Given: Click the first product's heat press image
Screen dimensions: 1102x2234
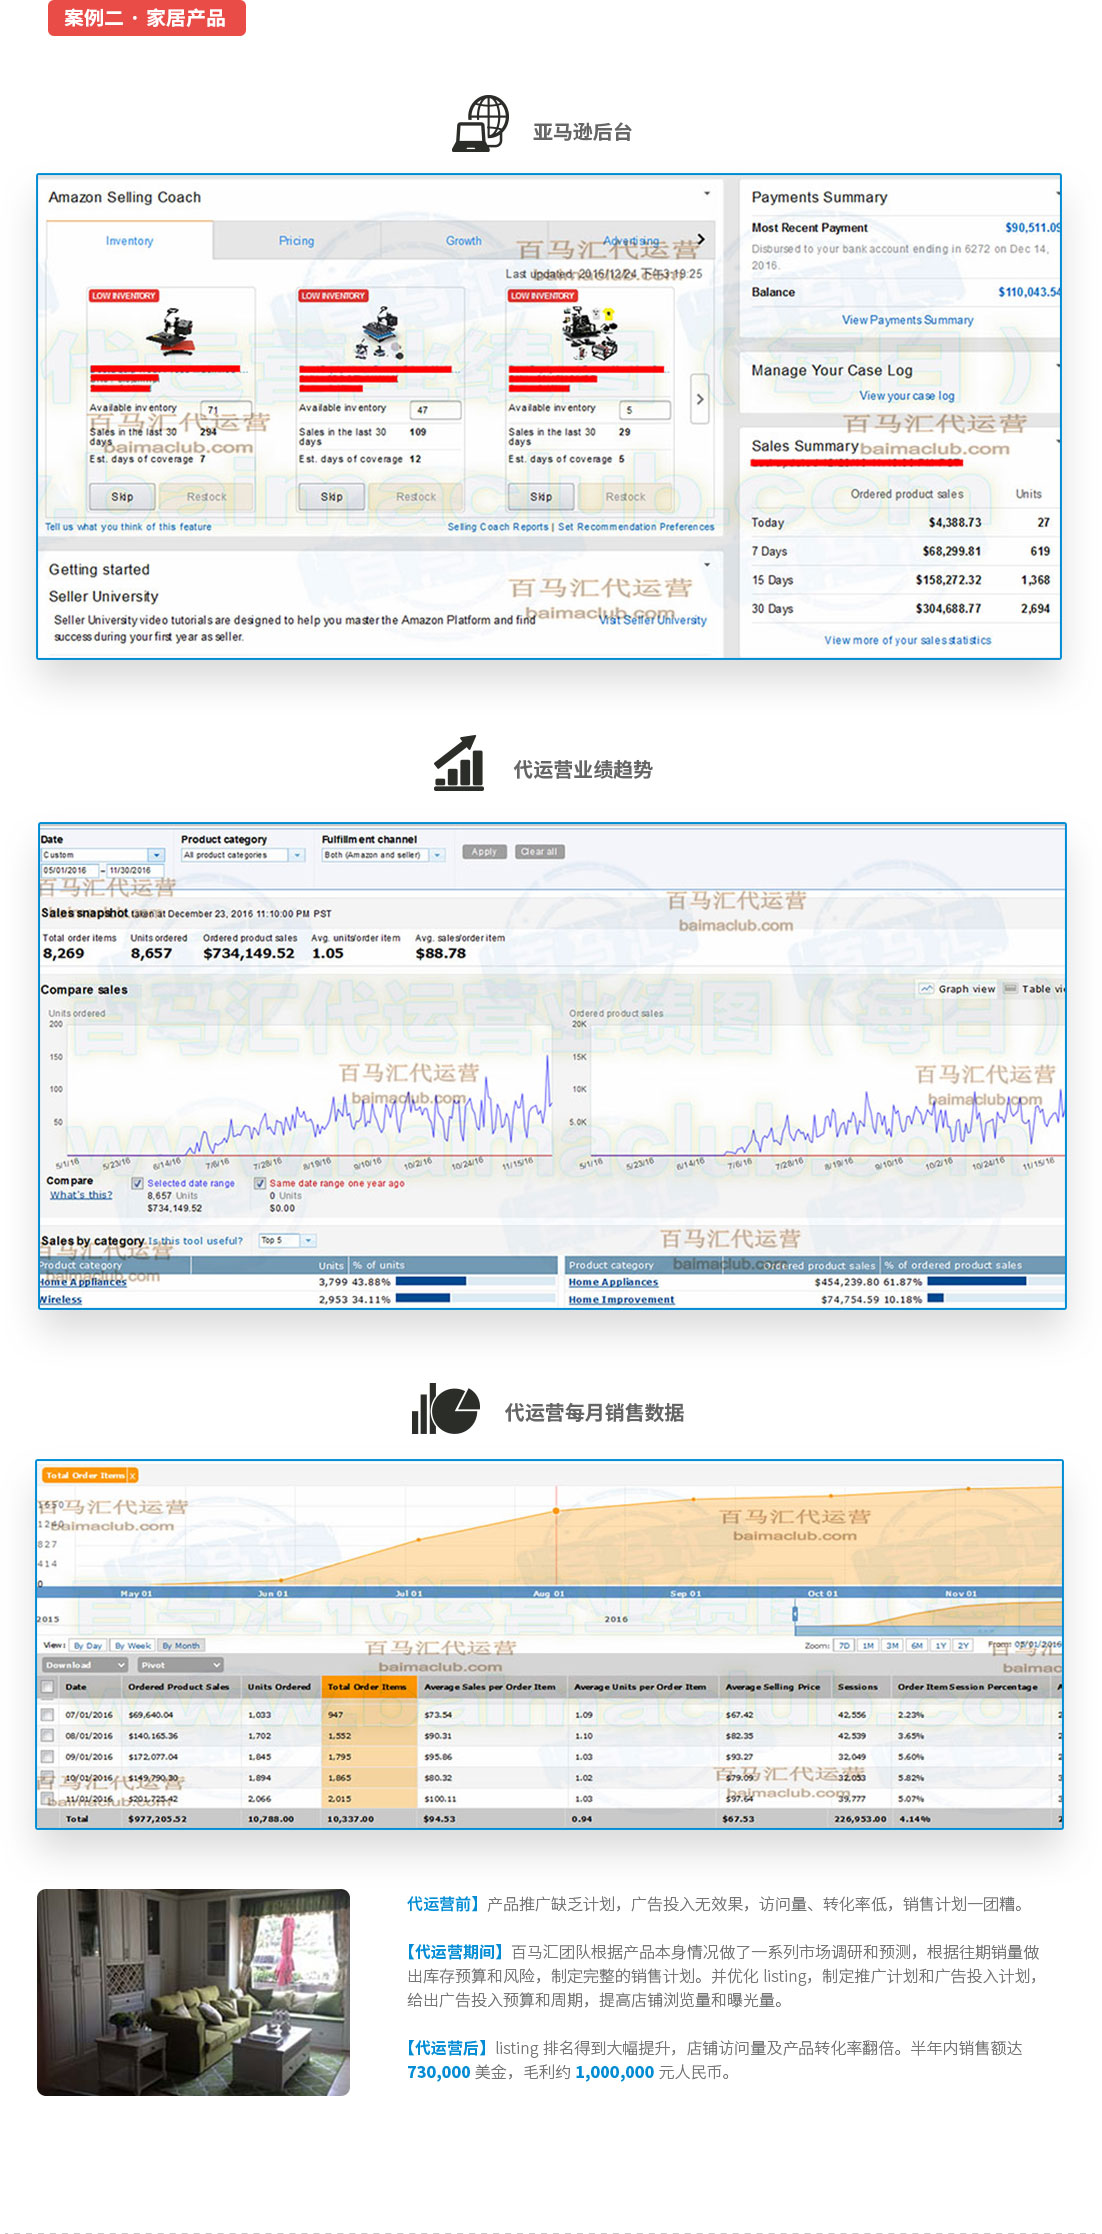Looking at the screenshot, I should (170, 331).
